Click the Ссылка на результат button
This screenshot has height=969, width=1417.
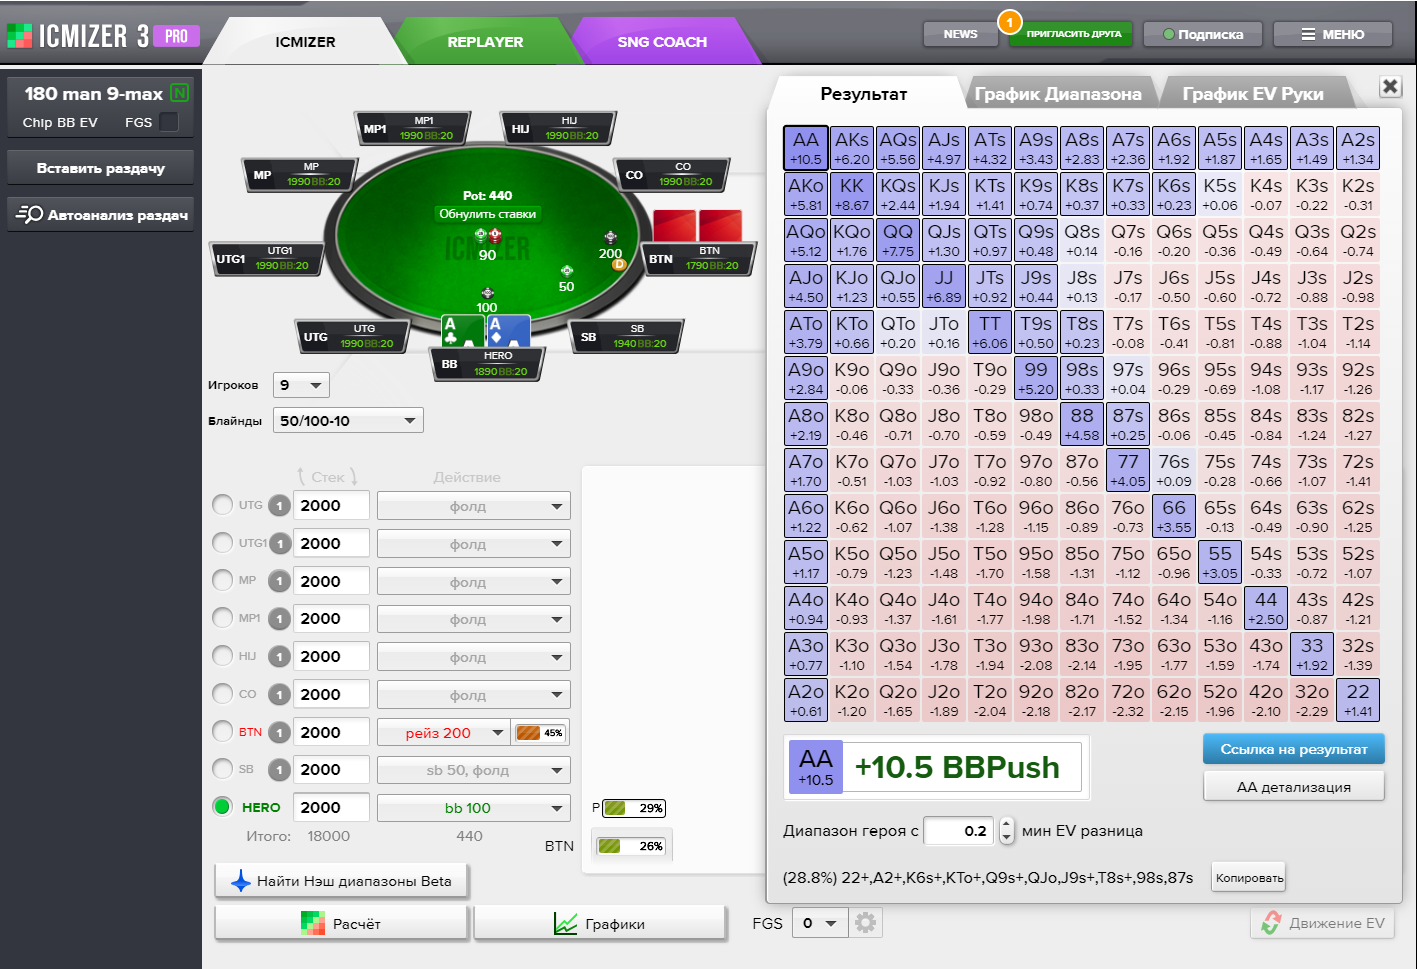coord(1293,749)
